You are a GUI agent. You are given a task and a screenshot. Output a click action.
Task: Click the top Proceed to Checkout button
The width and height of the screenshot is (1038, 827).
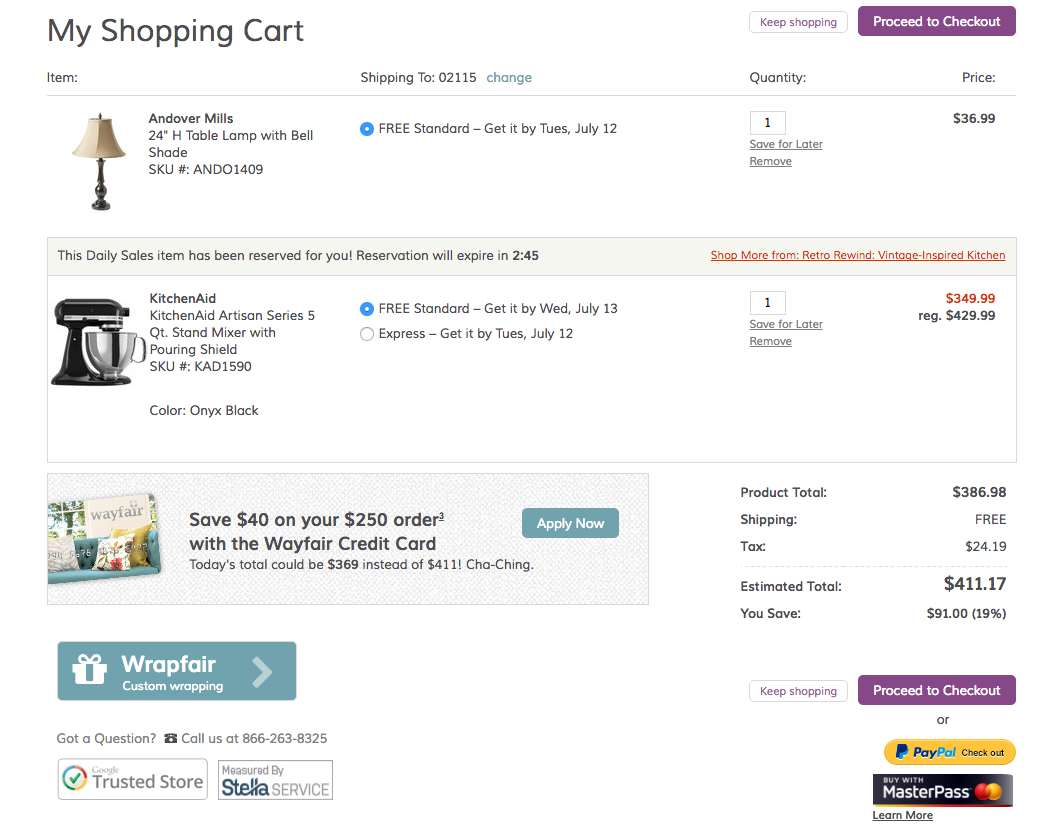(936, 21)
